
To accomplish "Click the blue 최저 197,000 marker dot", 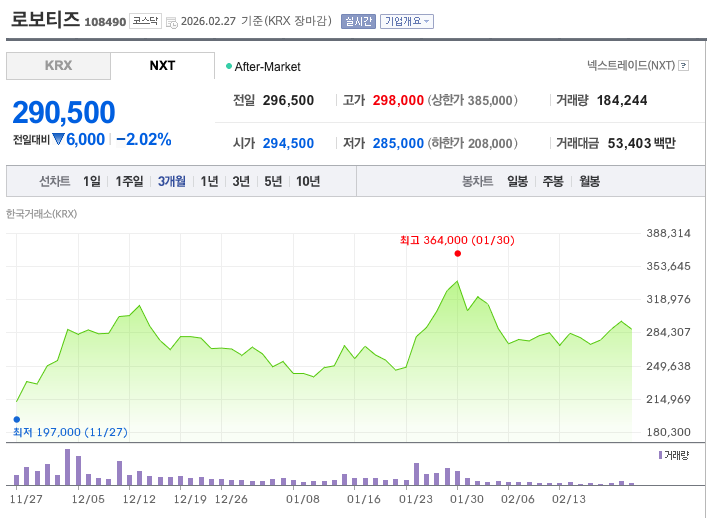I will [x=17, y=419].
